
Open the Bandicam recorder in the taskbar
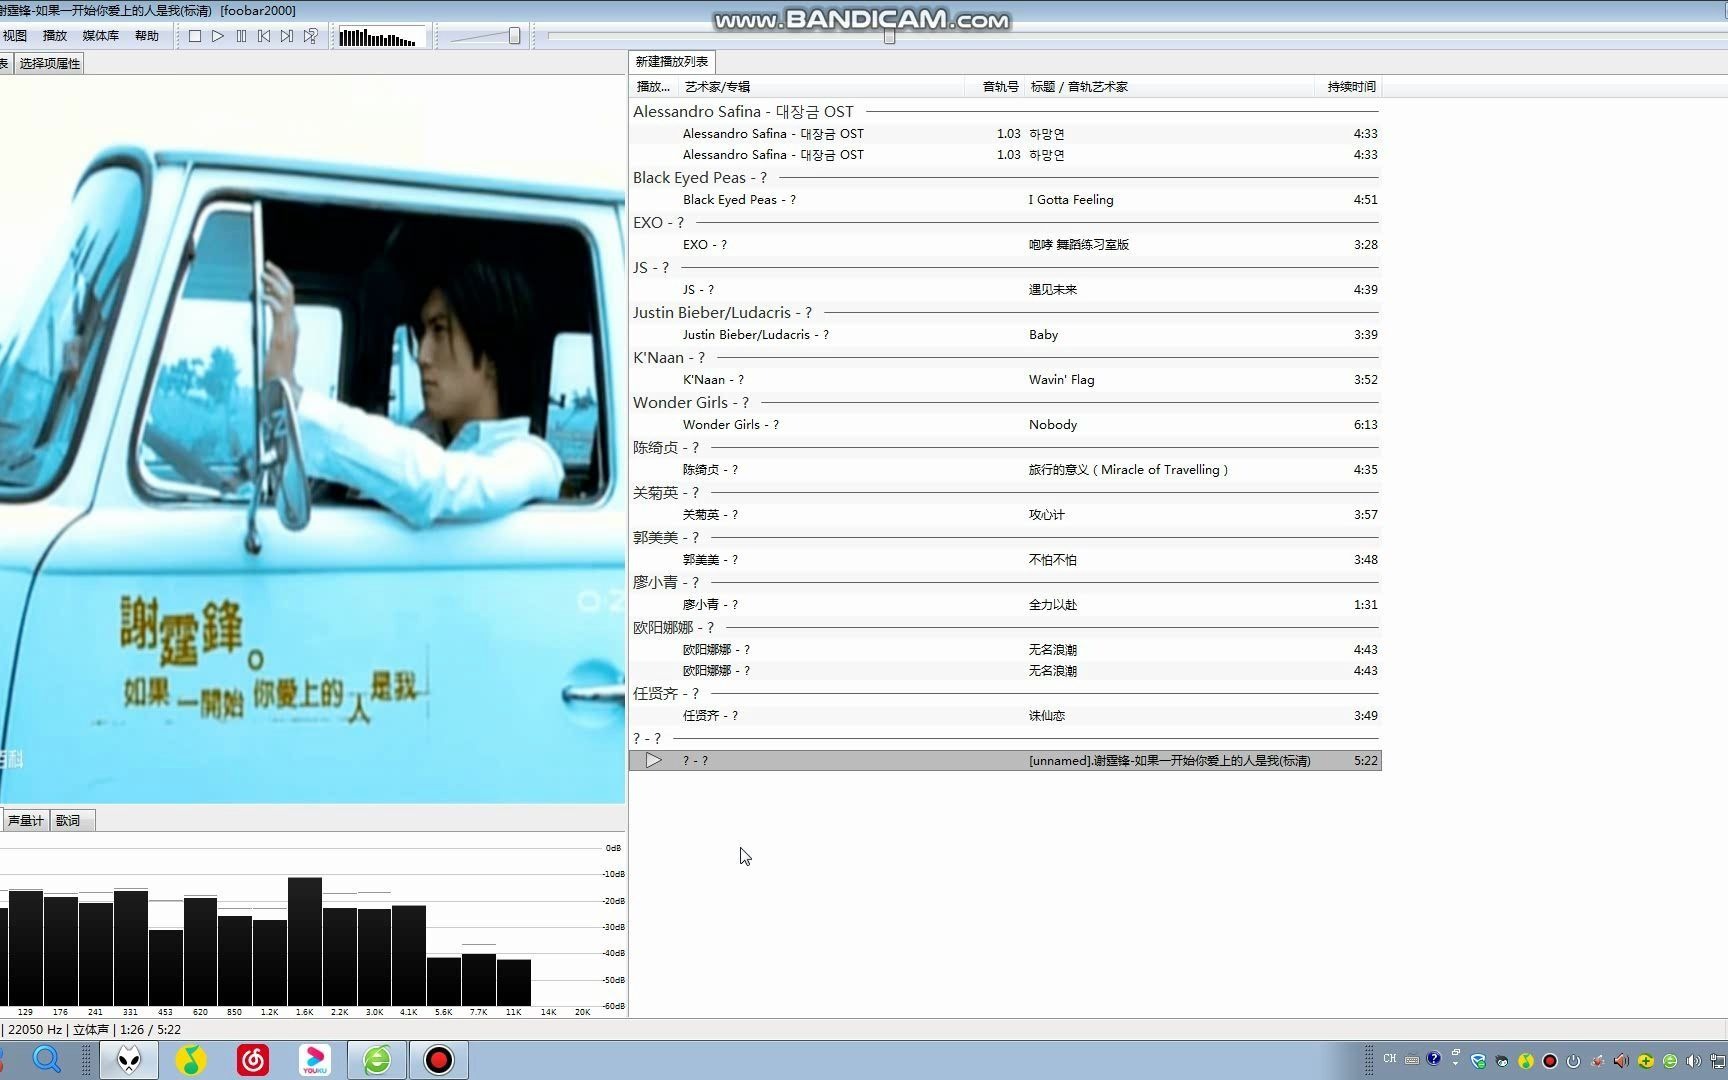click(438, 1060)
